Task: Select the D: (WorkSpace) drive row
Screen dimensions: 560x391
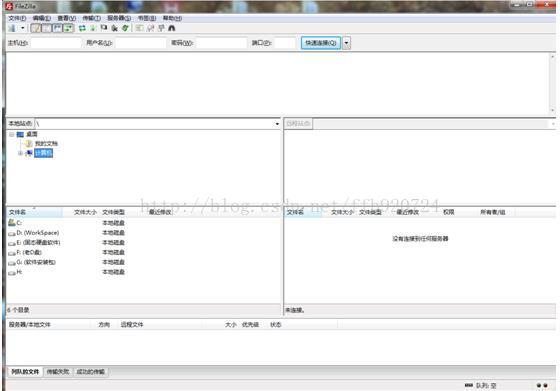Action: click(144, 233)
